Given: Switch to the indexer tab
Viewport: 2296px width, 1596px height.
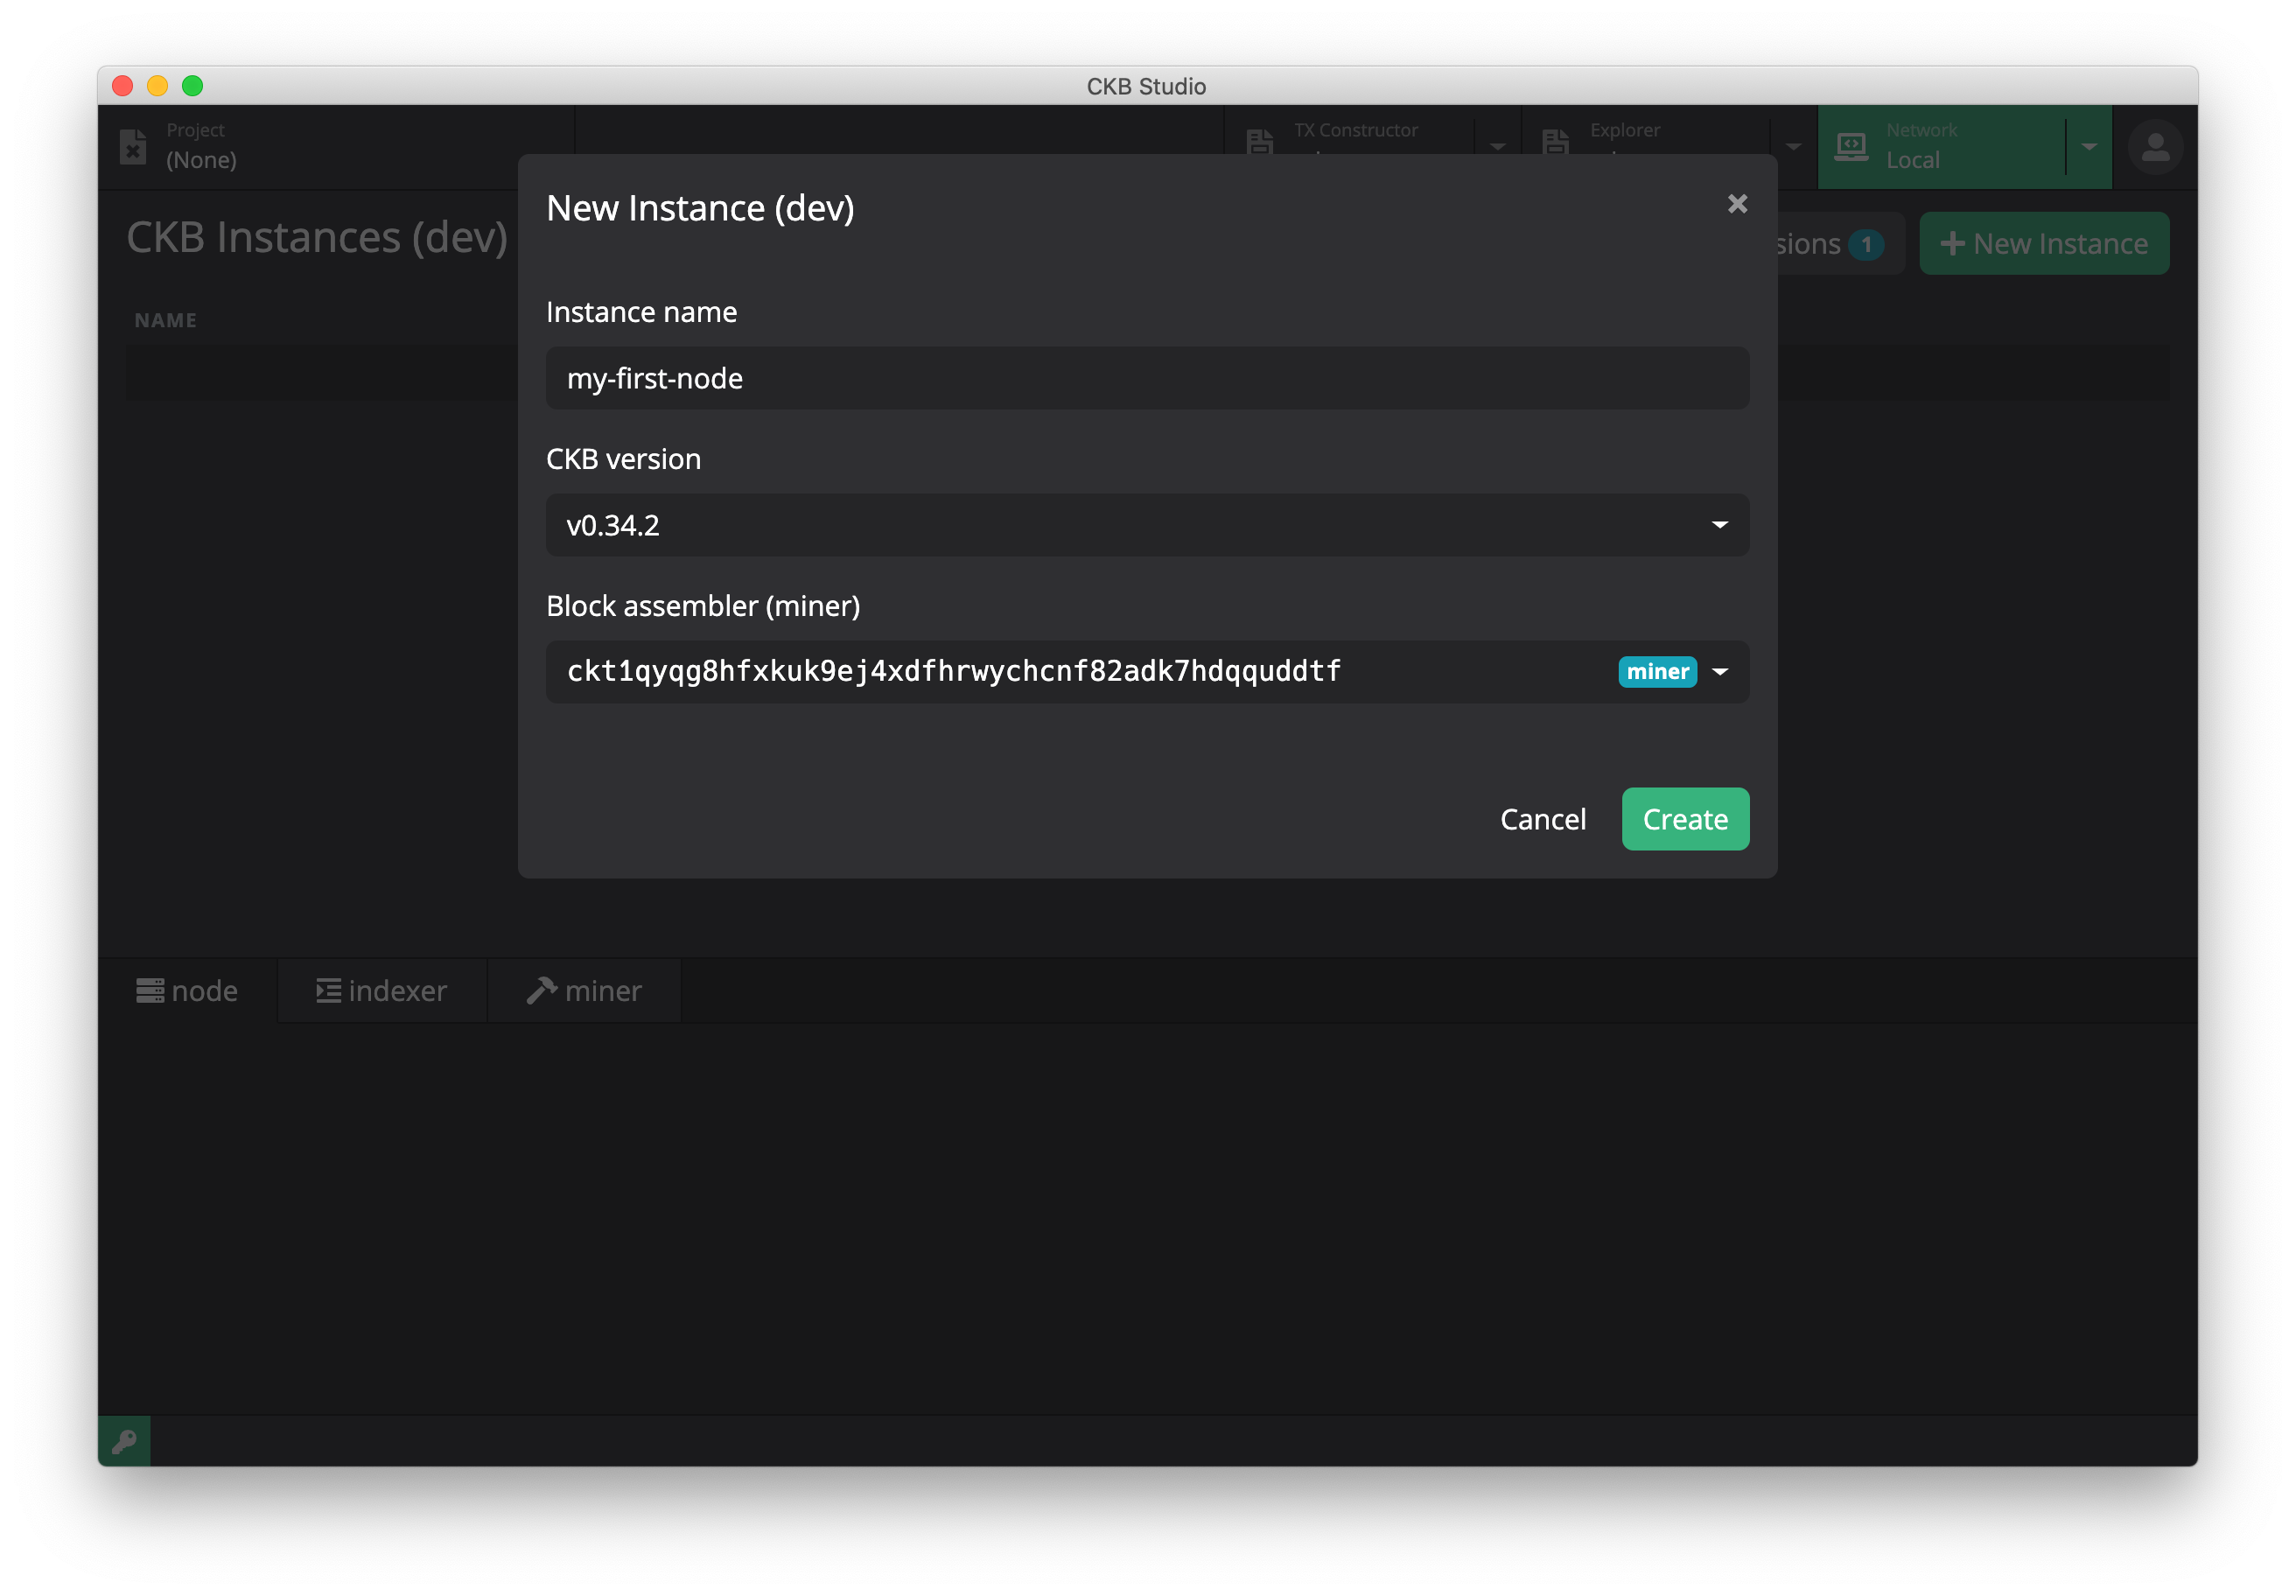Looking at the screenshot, I should coord(382,991).
